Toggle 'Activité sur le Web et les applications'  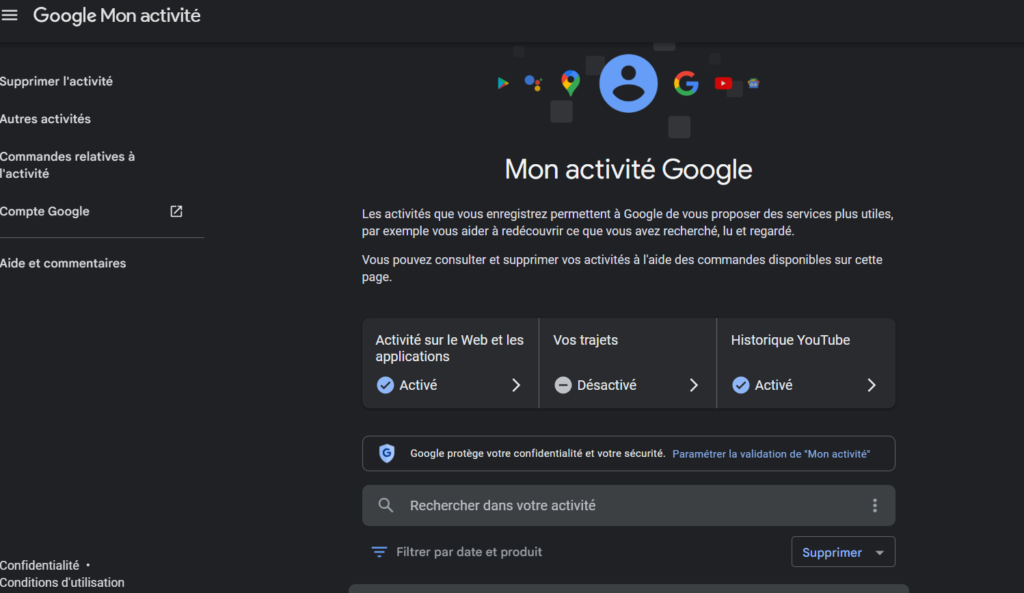tap(450, 363)
